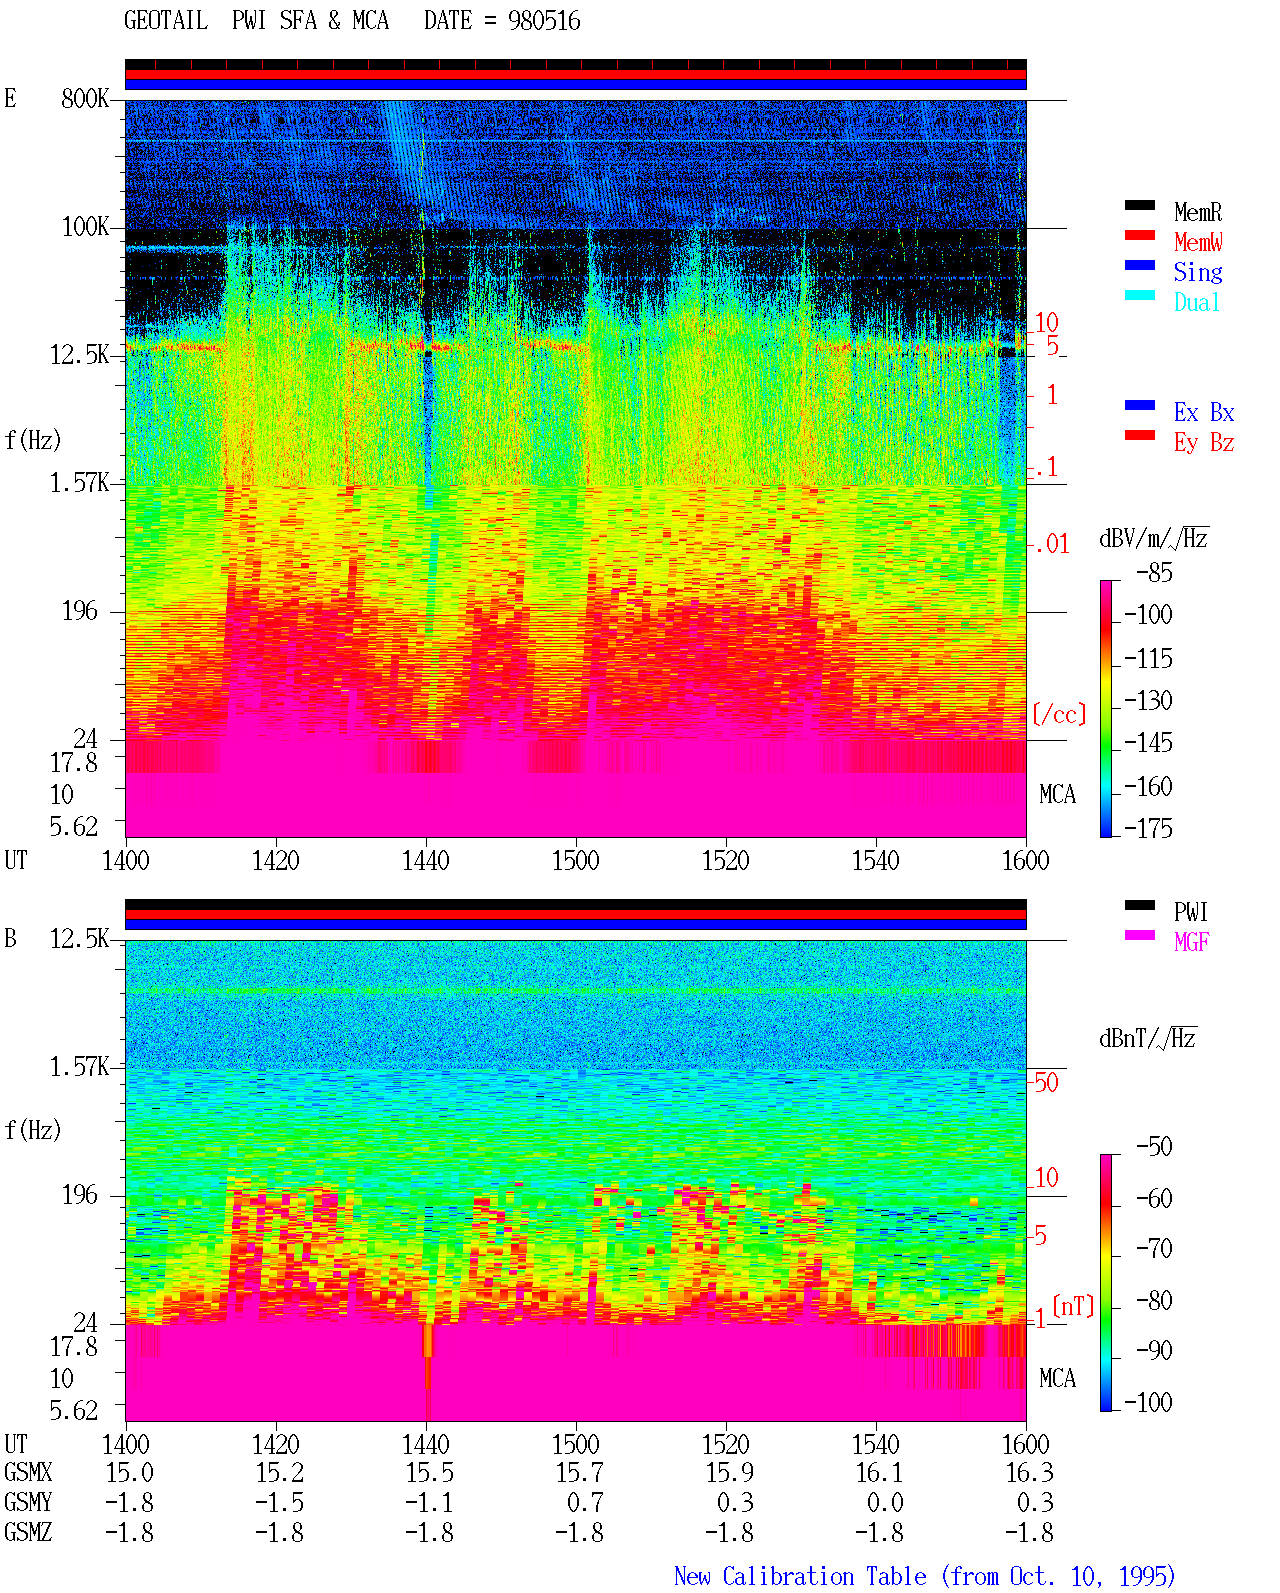Click the GSMZ row label

point(28,1533)
